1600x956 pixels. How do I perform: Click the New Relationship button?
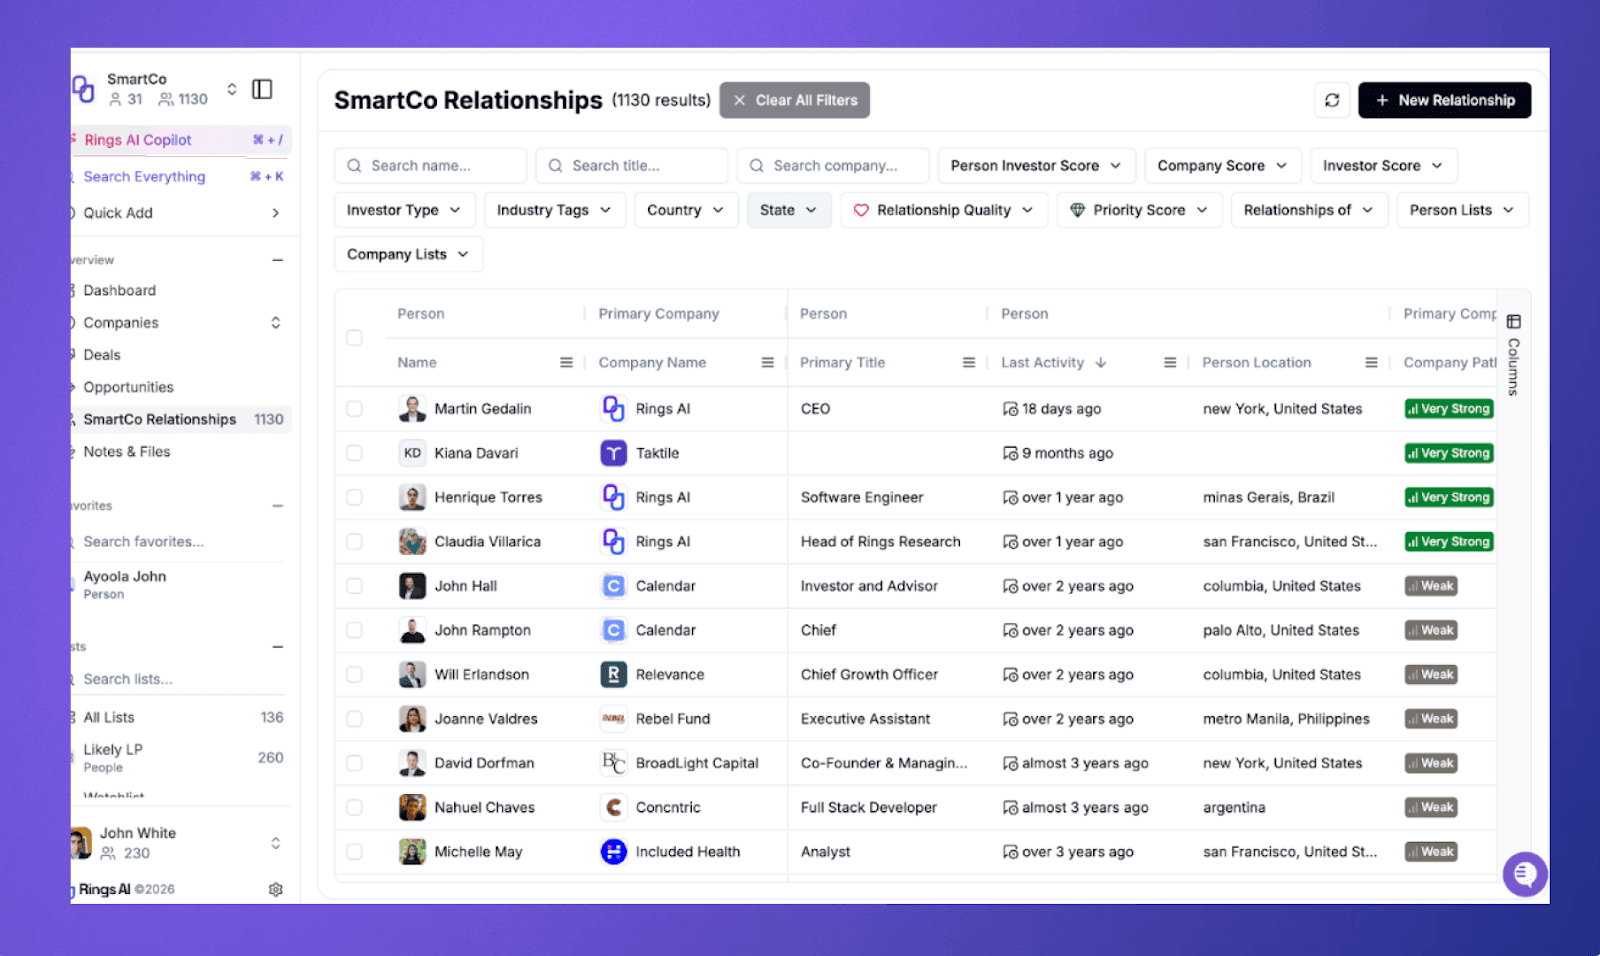click(x=1445, y=100)
